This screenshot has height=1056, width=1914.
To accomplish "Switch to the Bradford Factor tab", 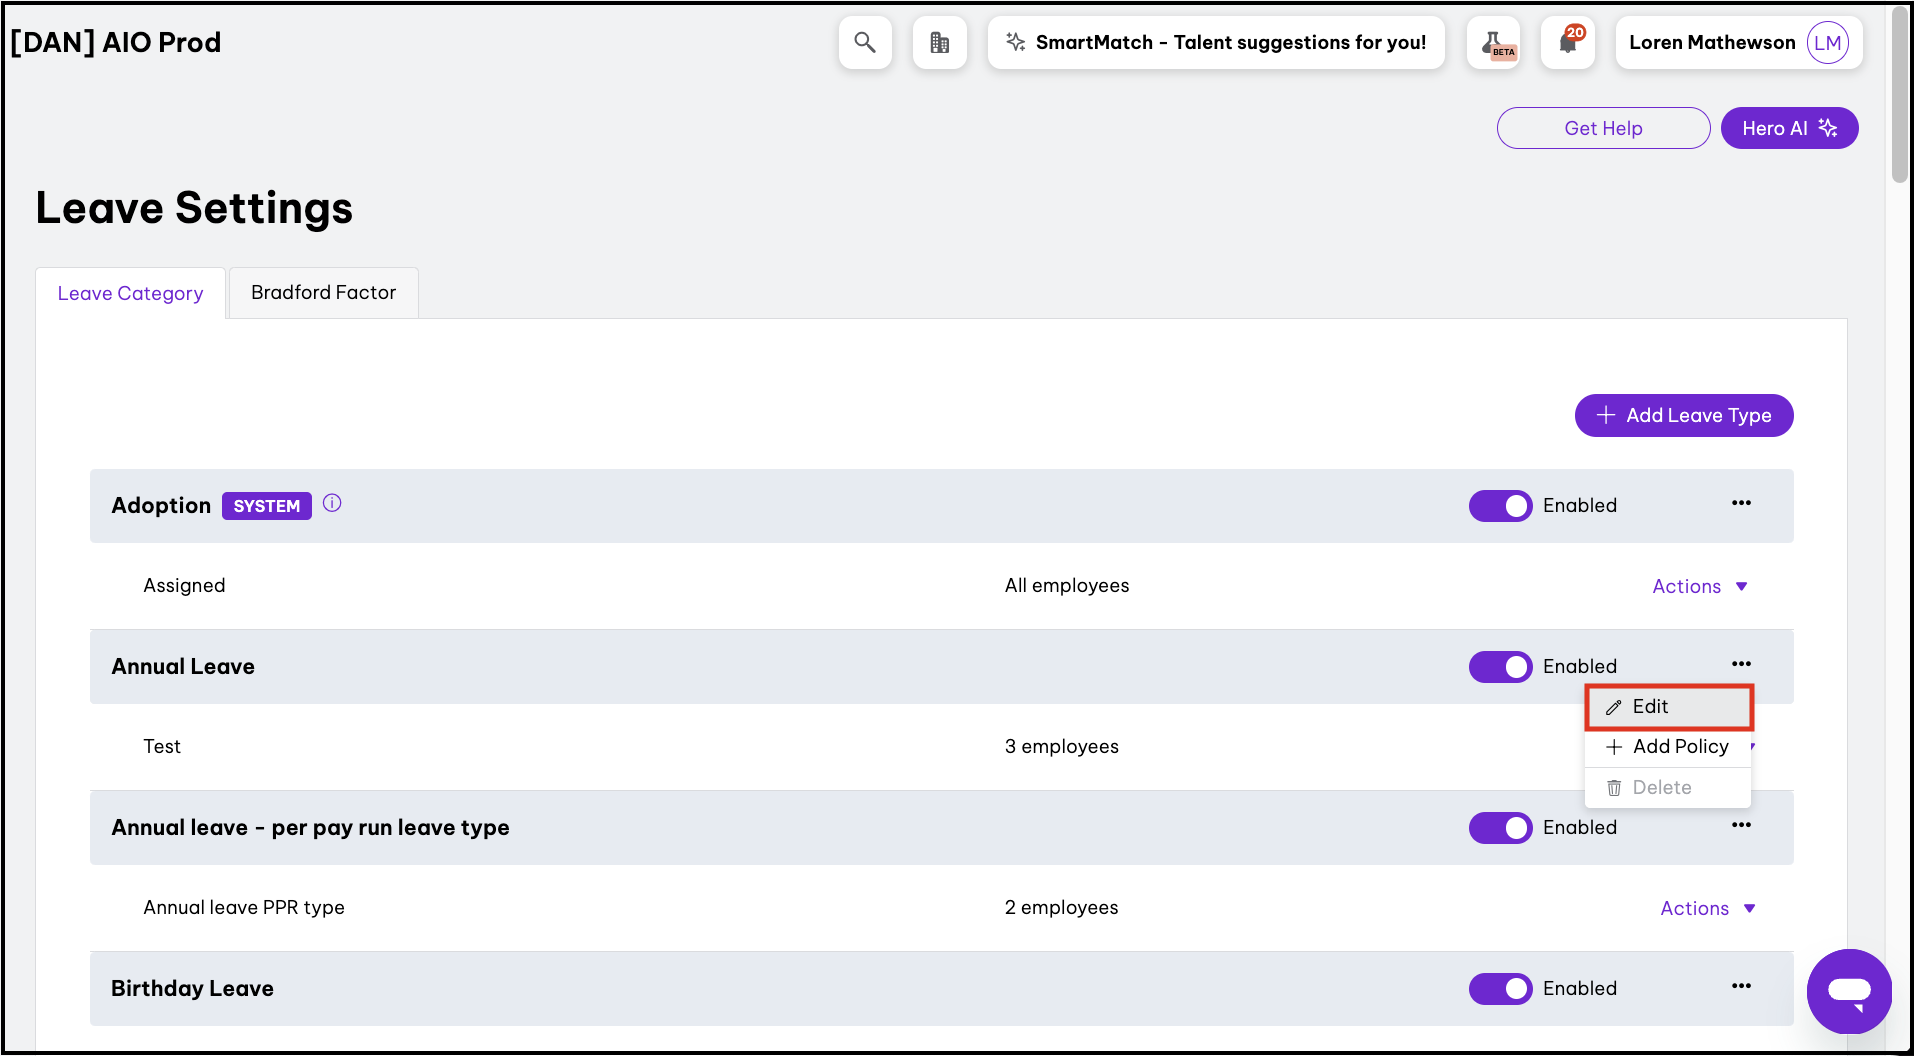I will 323,293.
